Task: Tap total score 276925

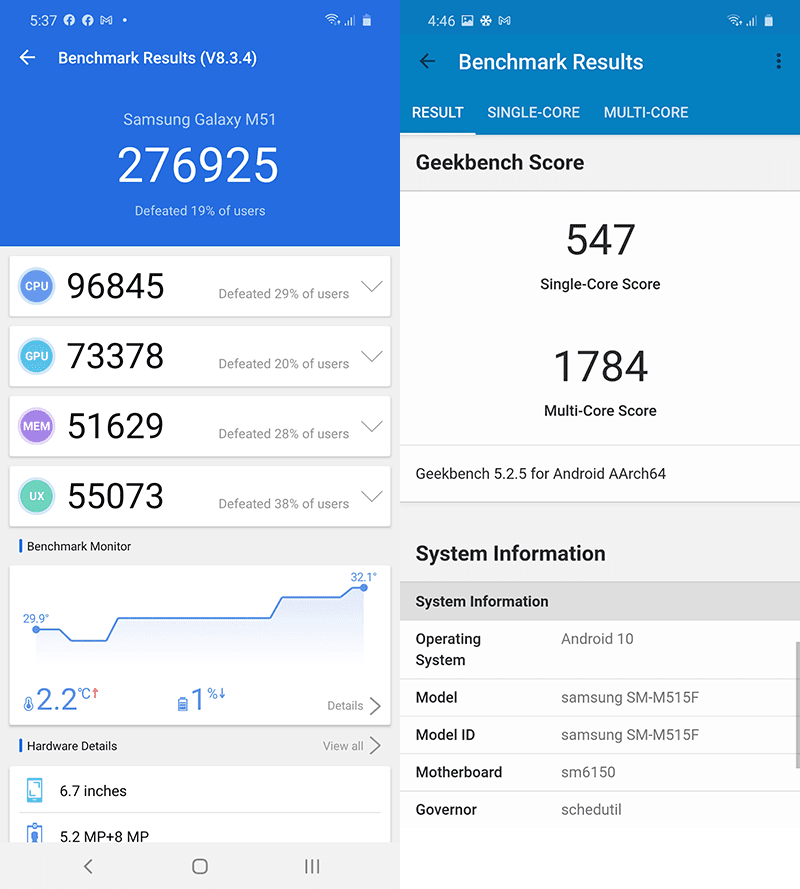Action: pyautogui.click(x=198, y=165)
